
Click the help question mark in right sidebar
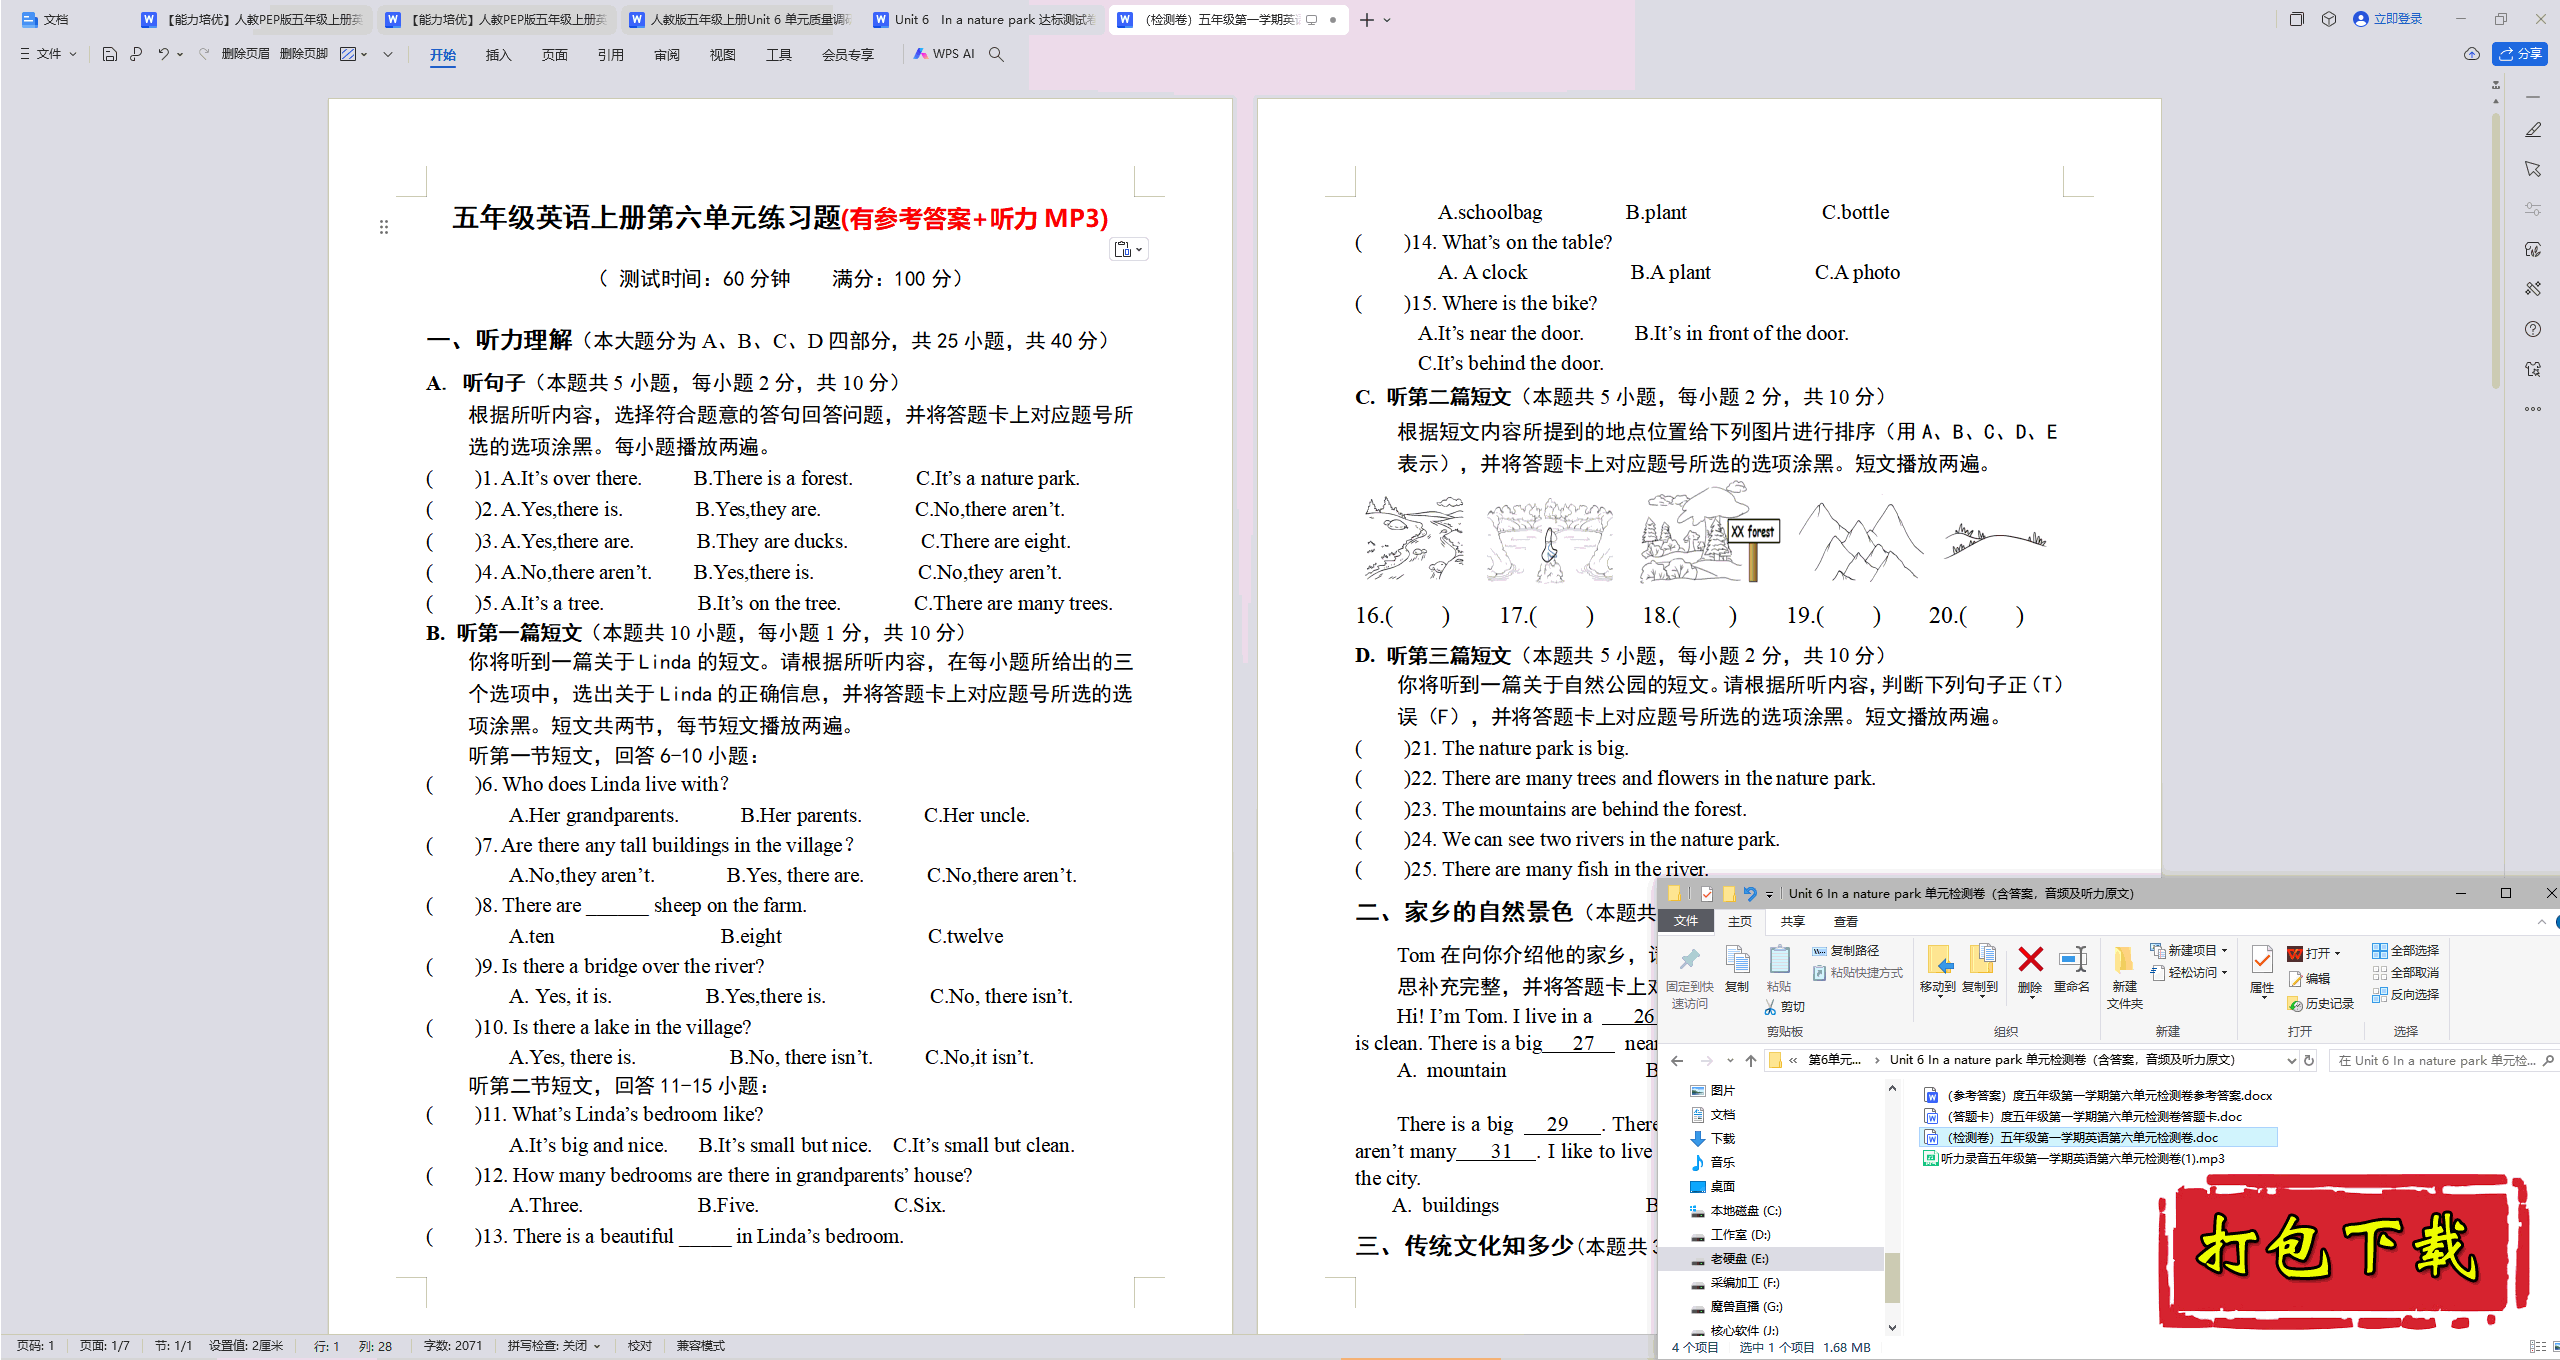pos(2533,329)
